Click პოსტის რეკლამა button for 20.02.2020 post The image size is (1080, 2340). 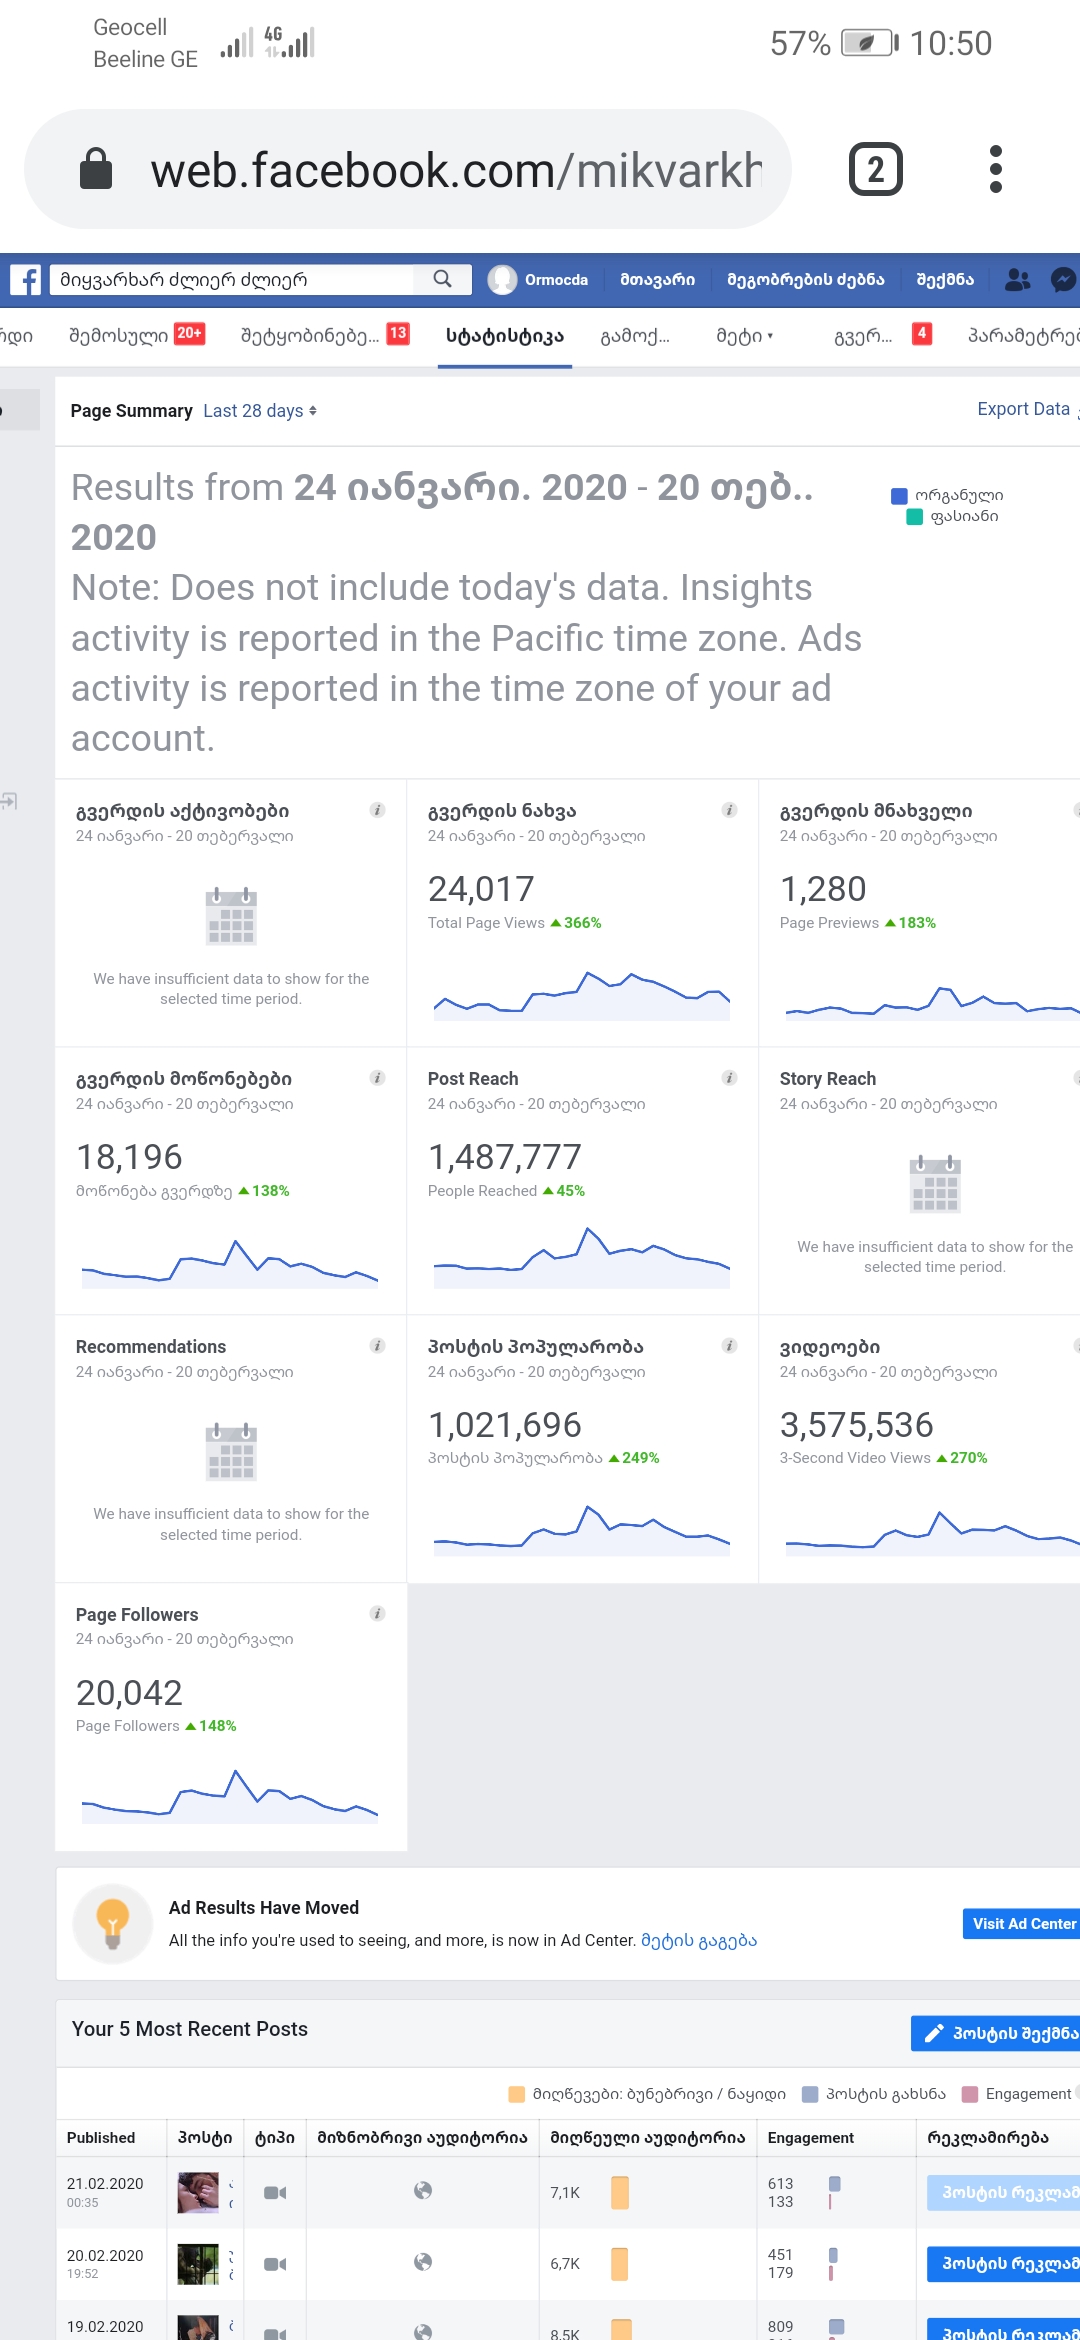pos(1004,2263)
